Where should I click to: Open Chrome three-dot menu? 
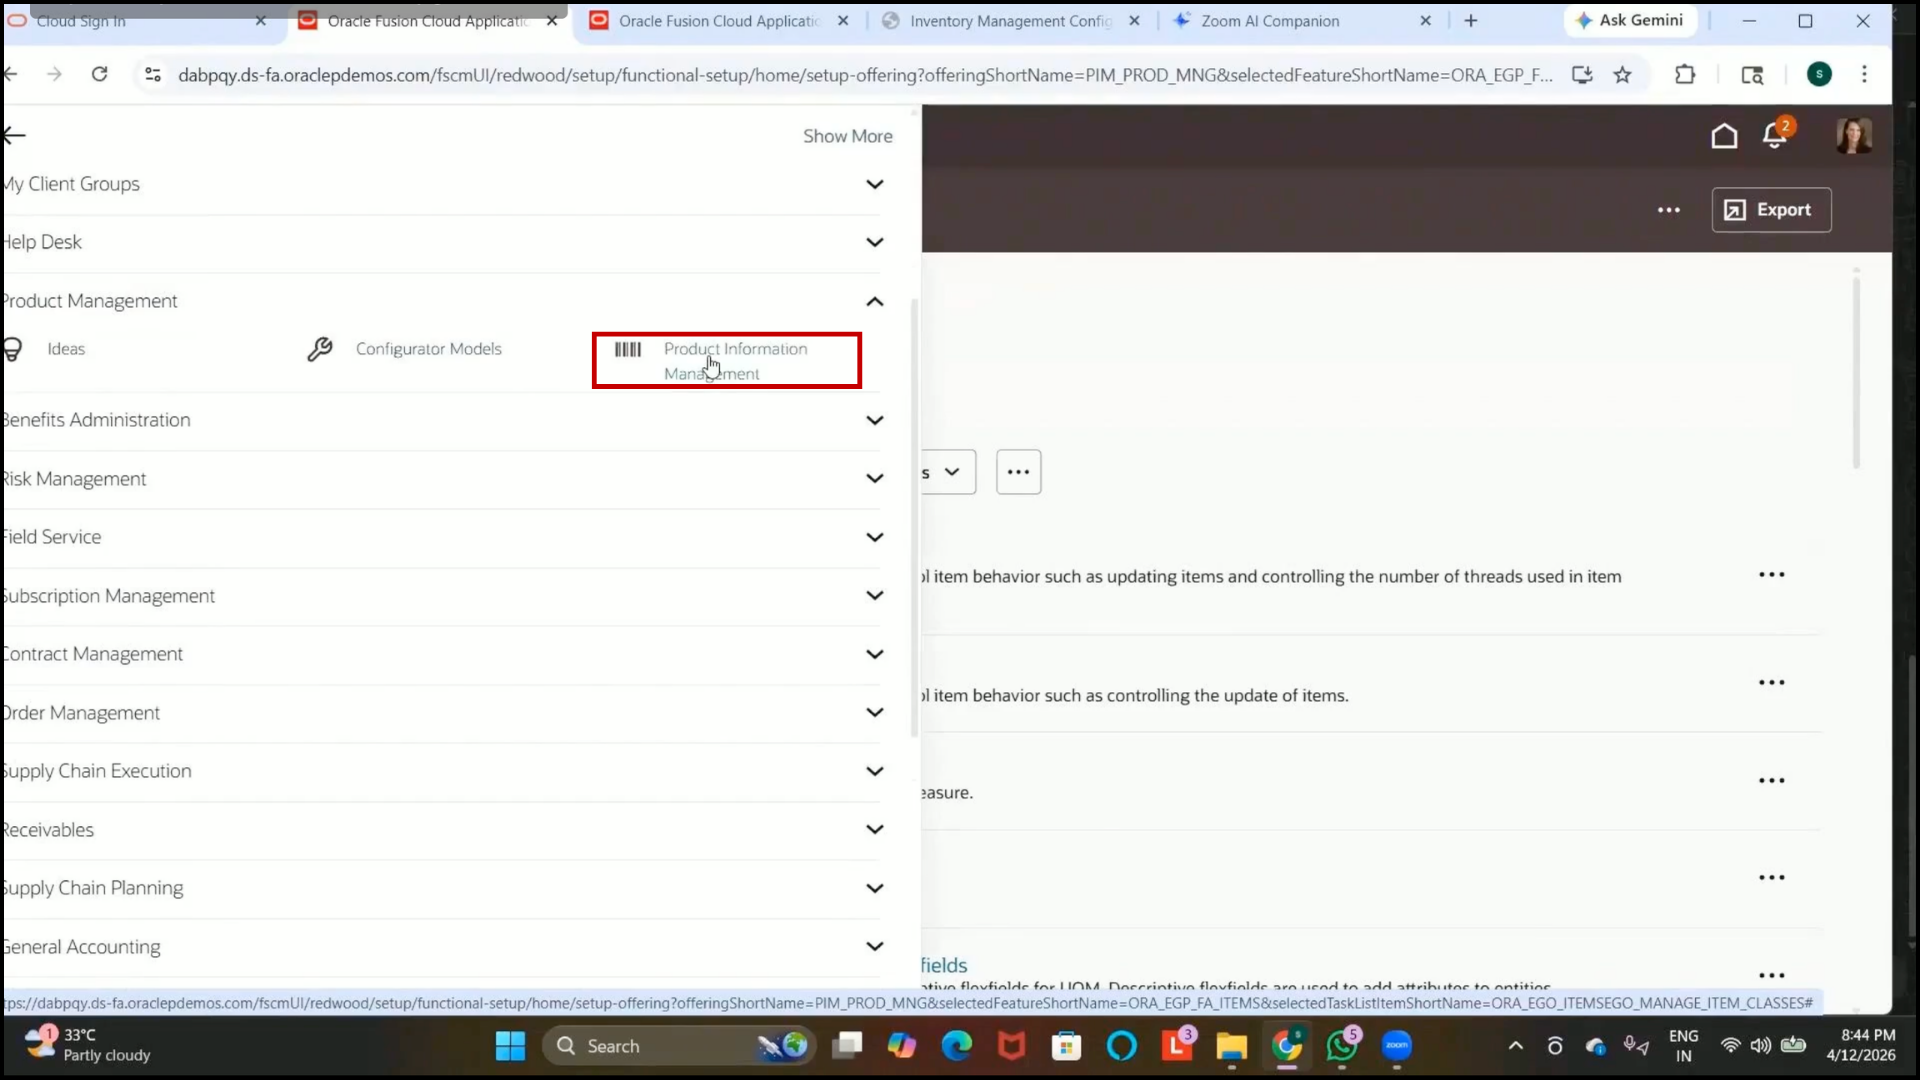pos(1864,74)
